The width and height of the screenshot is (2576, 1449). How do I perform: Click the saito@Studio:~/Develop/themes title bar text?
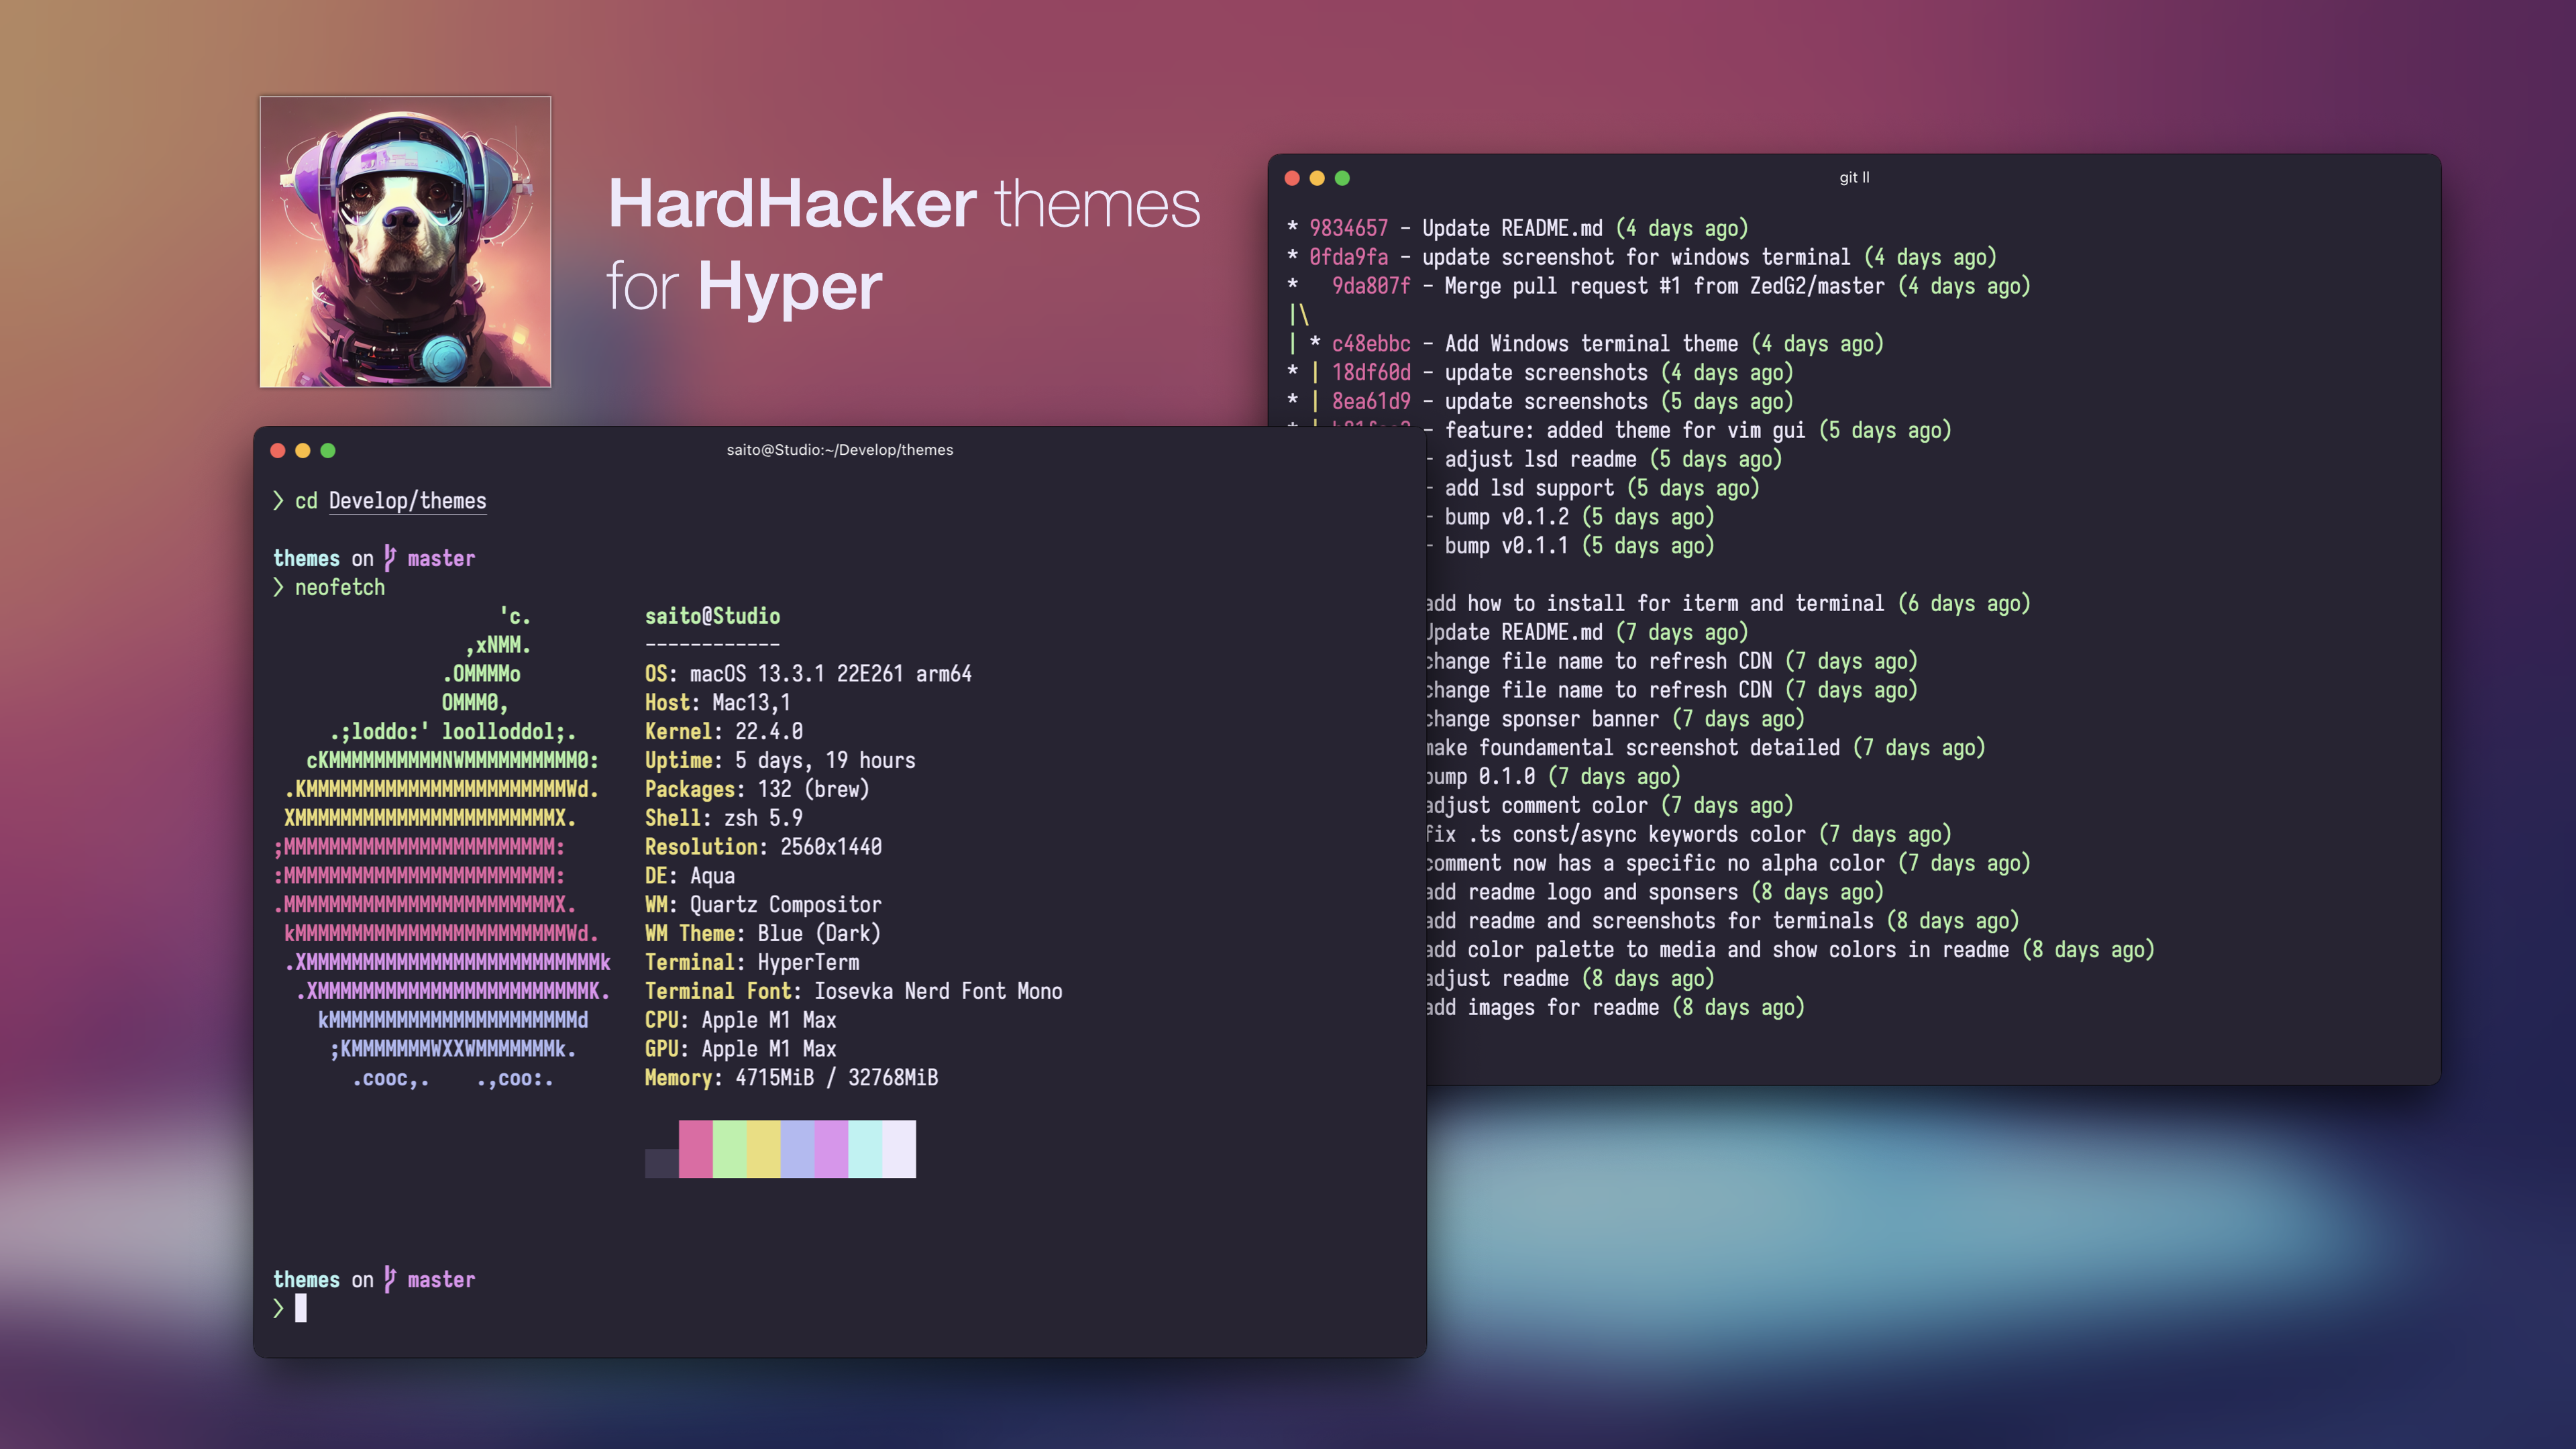[839, 450]
